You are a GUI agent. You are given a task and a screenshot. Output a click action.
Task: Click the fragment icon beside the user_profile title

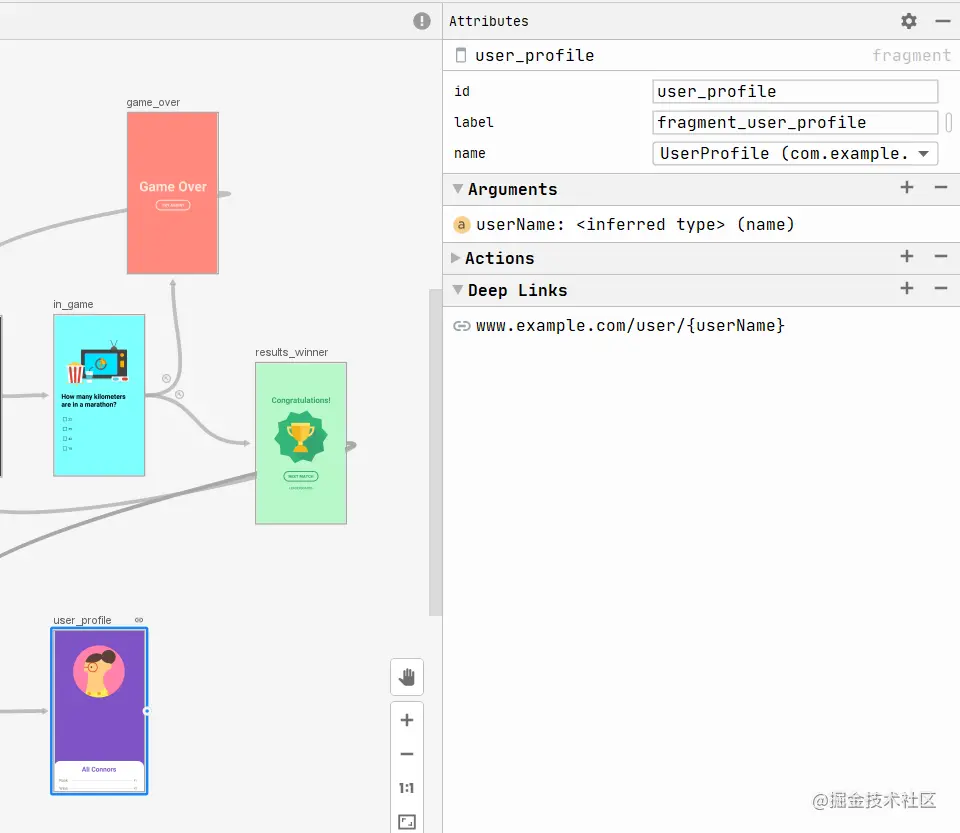point(461,56)
